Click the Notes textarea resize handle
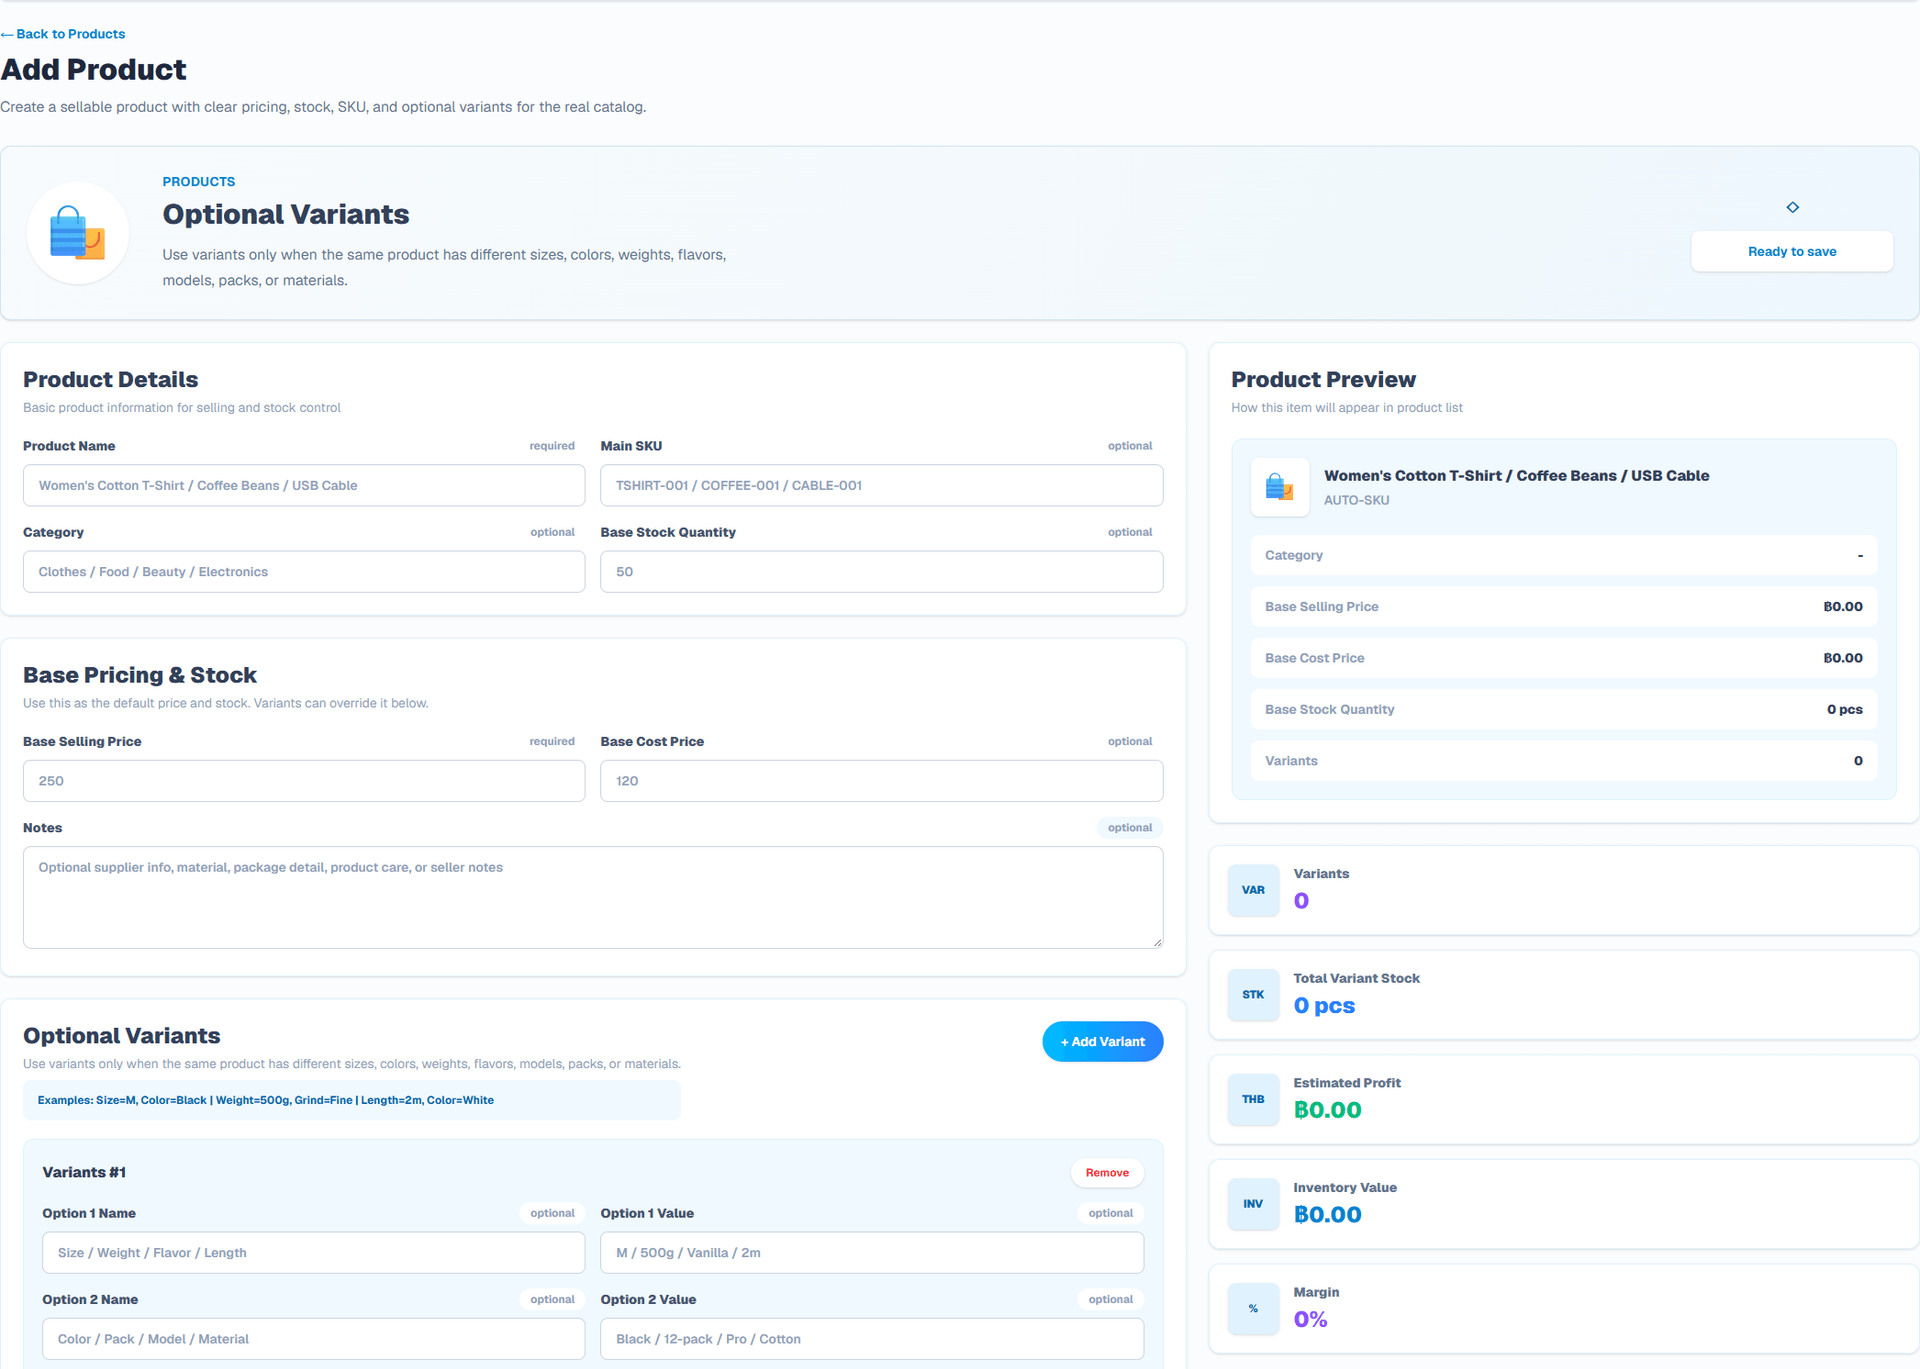The width and height of the screenshot is (1920, 1369). pos(1157,942)
